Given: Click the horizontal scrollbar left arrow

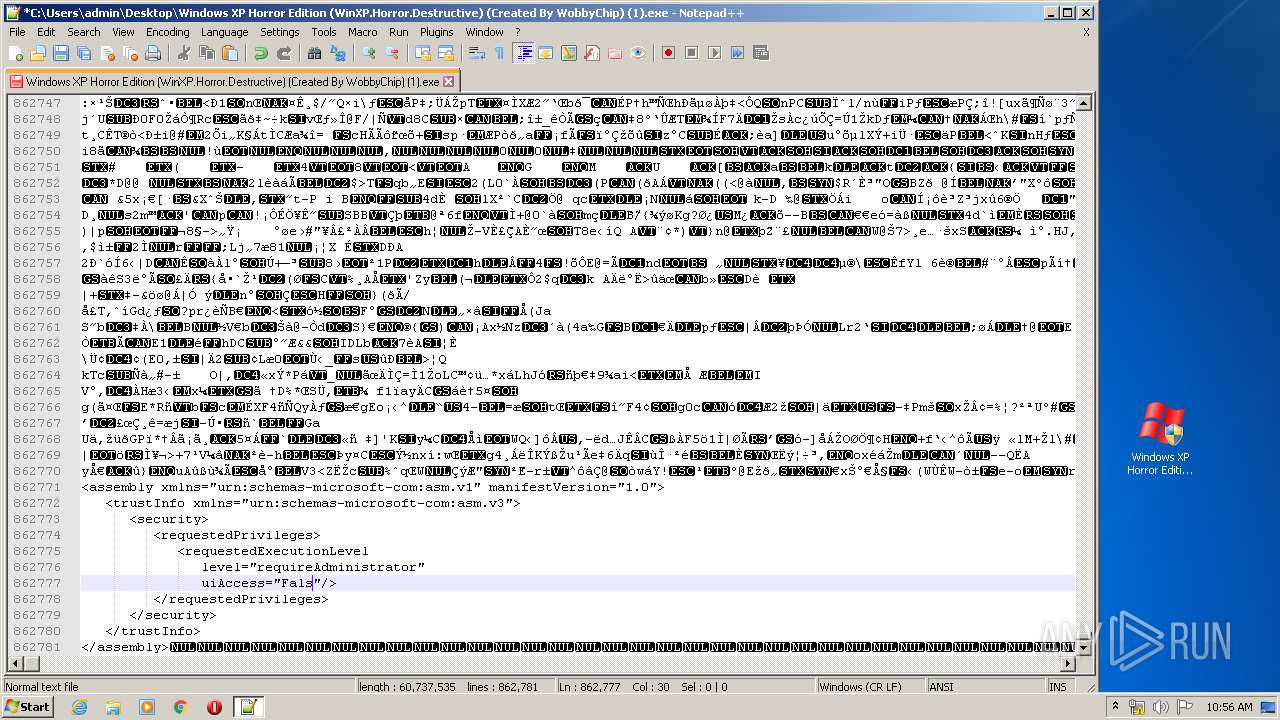Looking at the screenshot, I should point(17,663).
